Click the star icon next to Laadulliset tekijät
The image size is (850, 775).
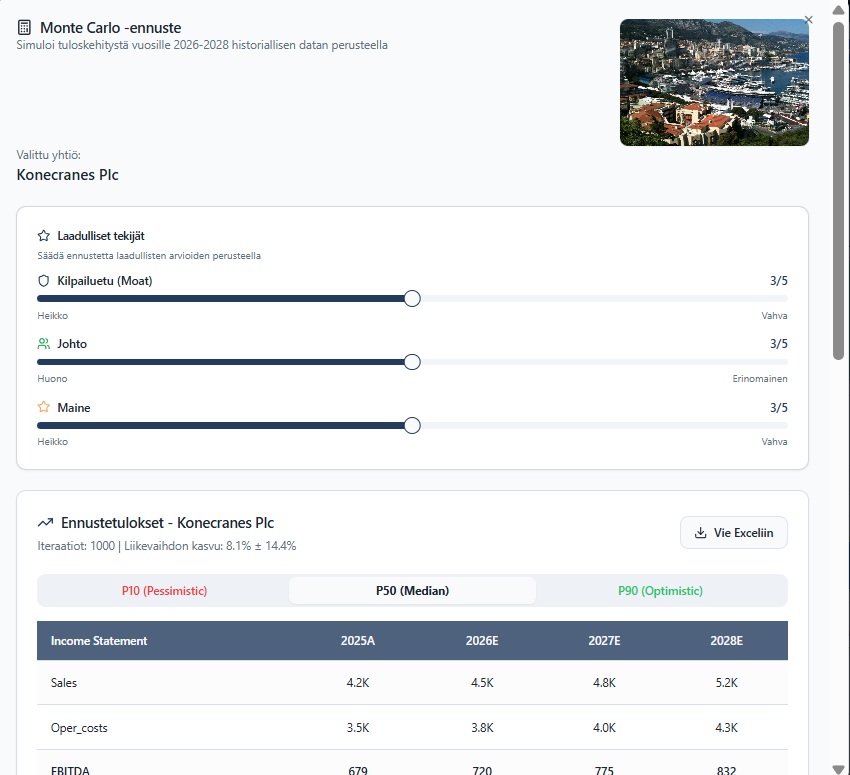pos(43,236)
